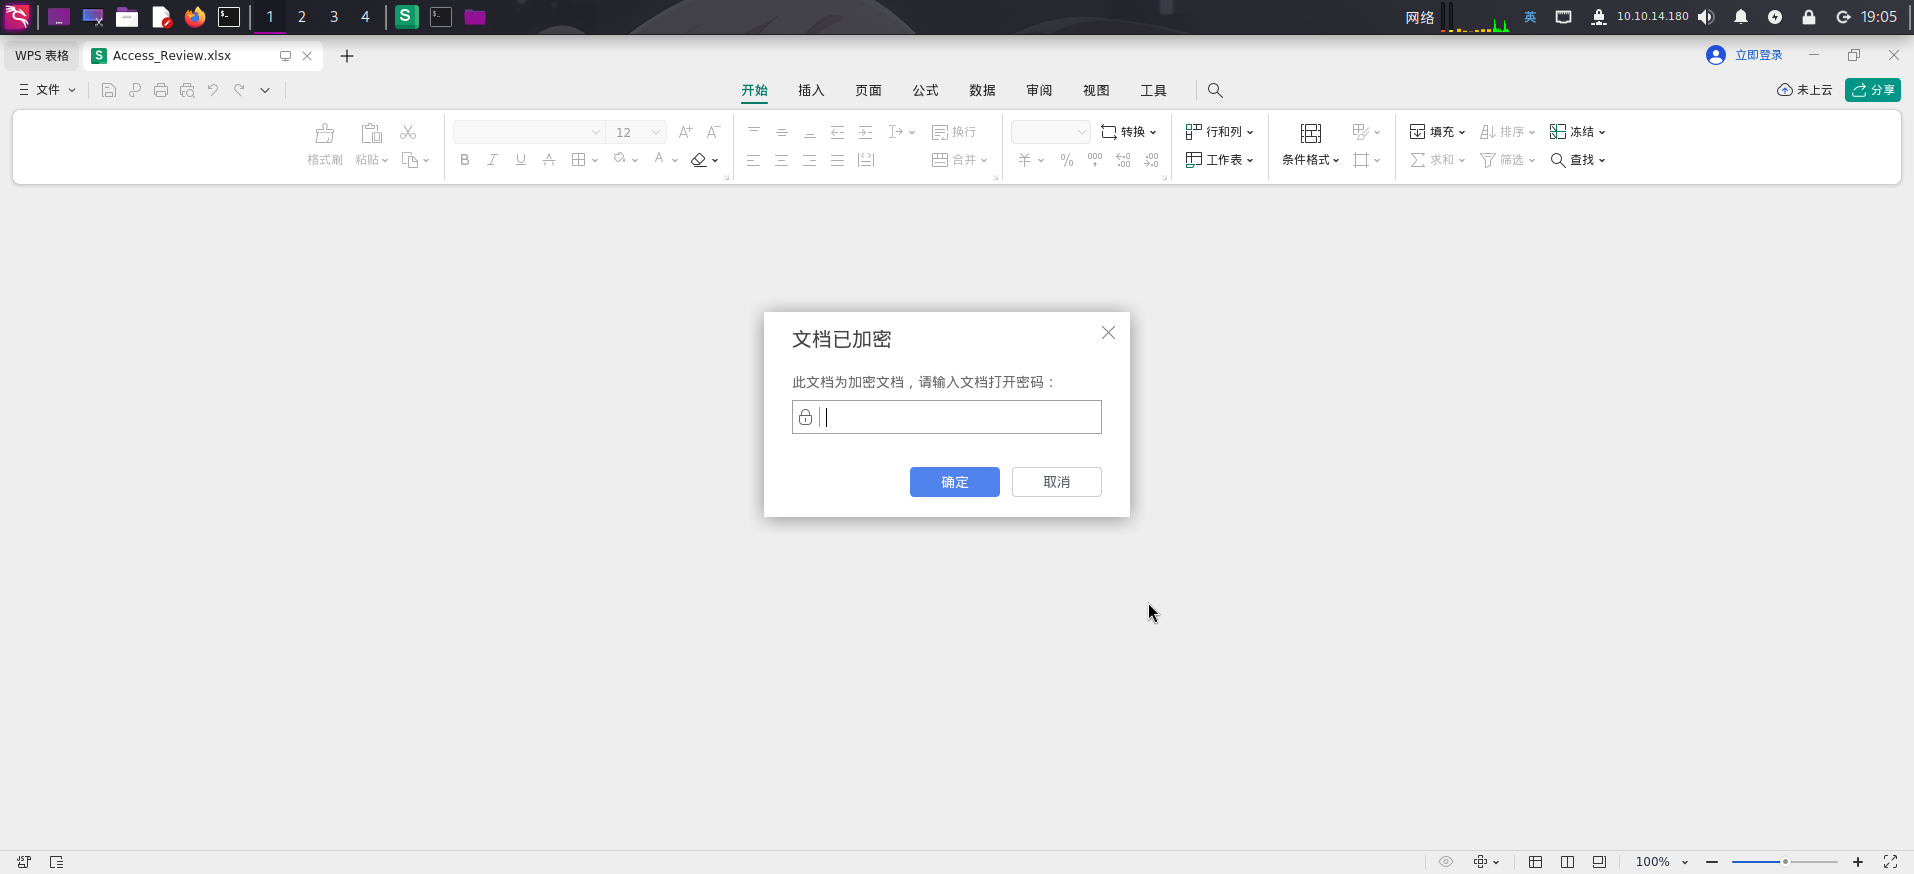Focus the document password input field
This screenshot has width=1914, height=874.
(960, 417)
